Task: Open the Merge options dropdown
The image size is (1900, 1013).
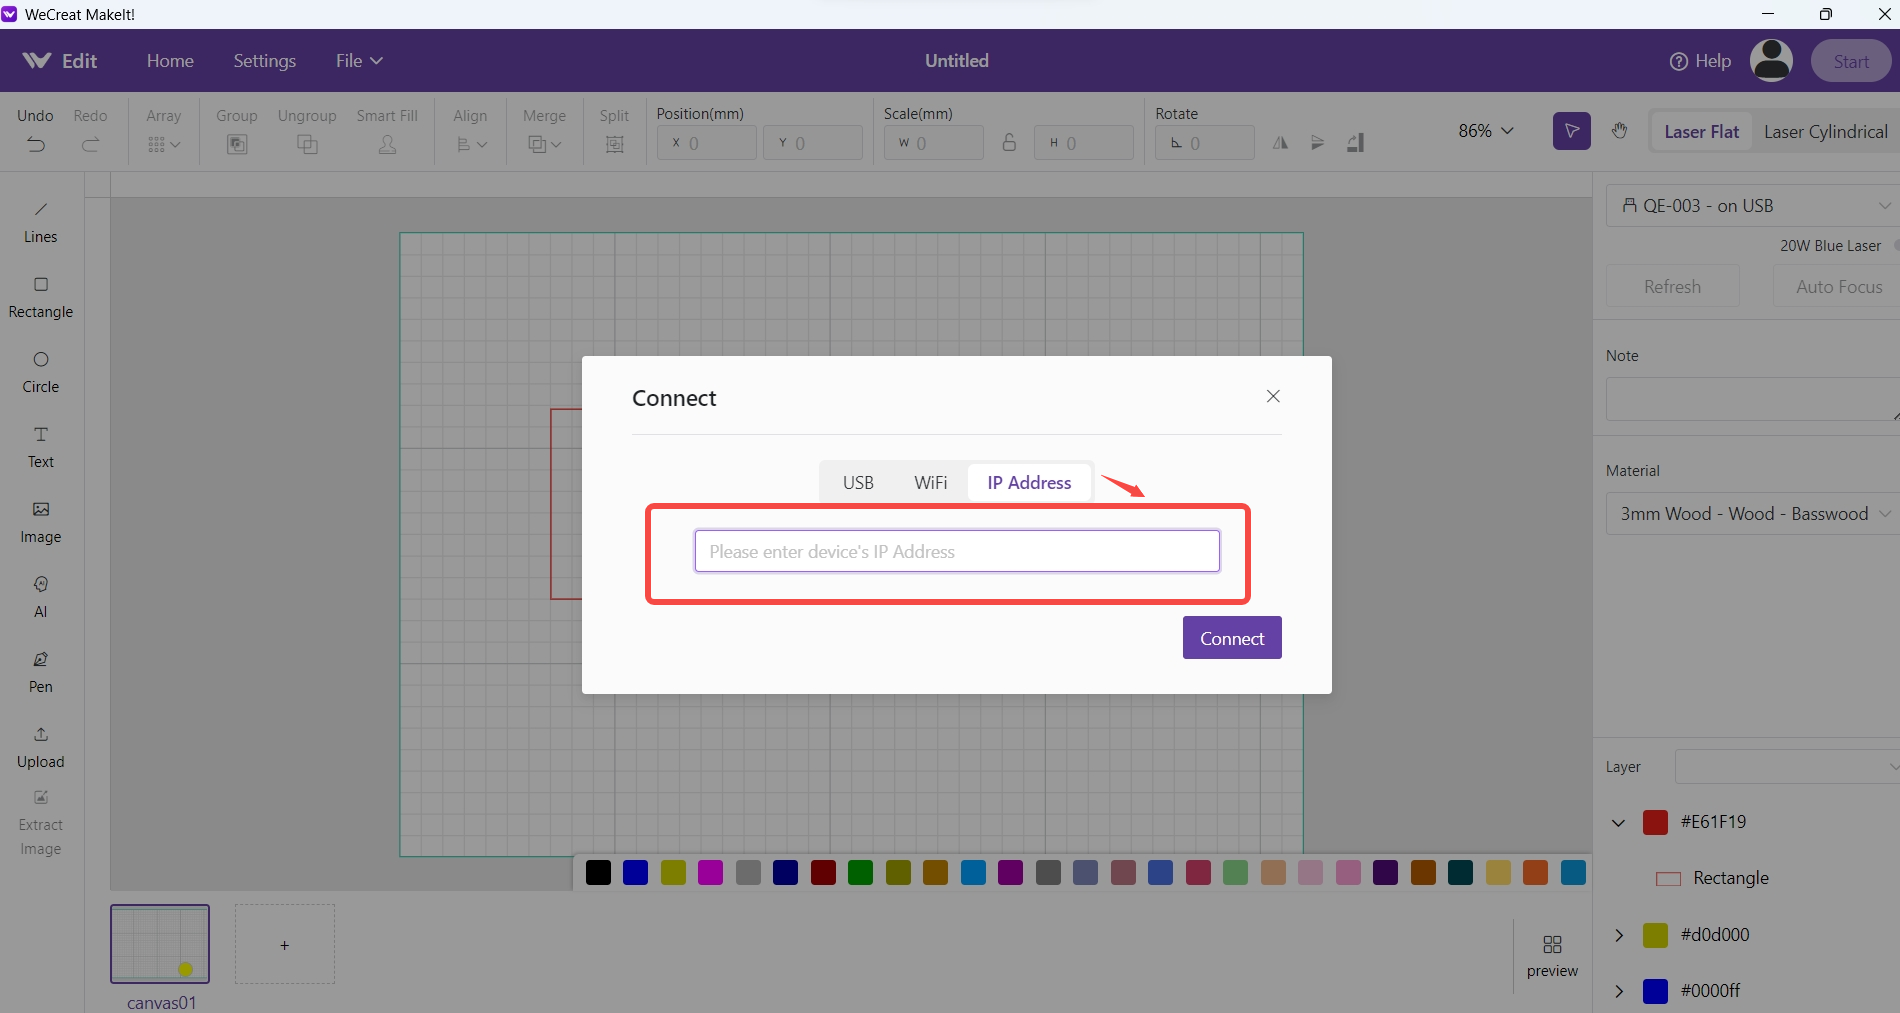Action: [x=544, y=145]
